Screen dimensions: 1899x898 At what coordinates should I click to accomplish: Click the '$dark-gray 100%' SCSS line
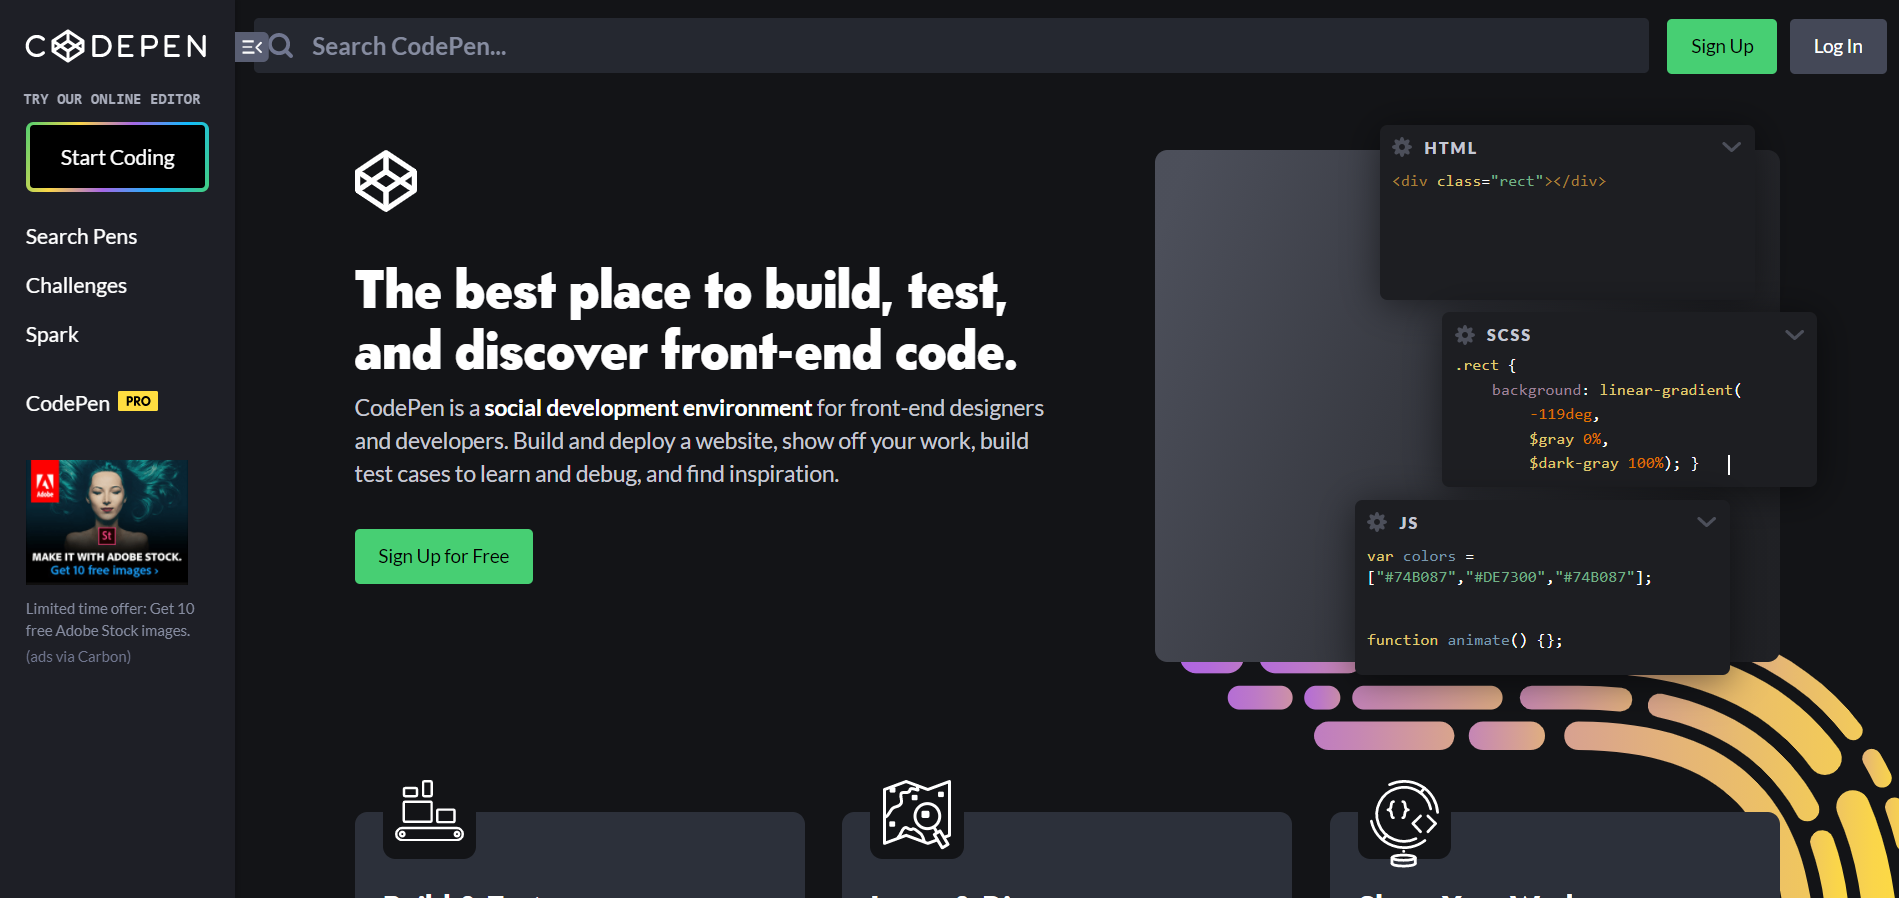1613,463
